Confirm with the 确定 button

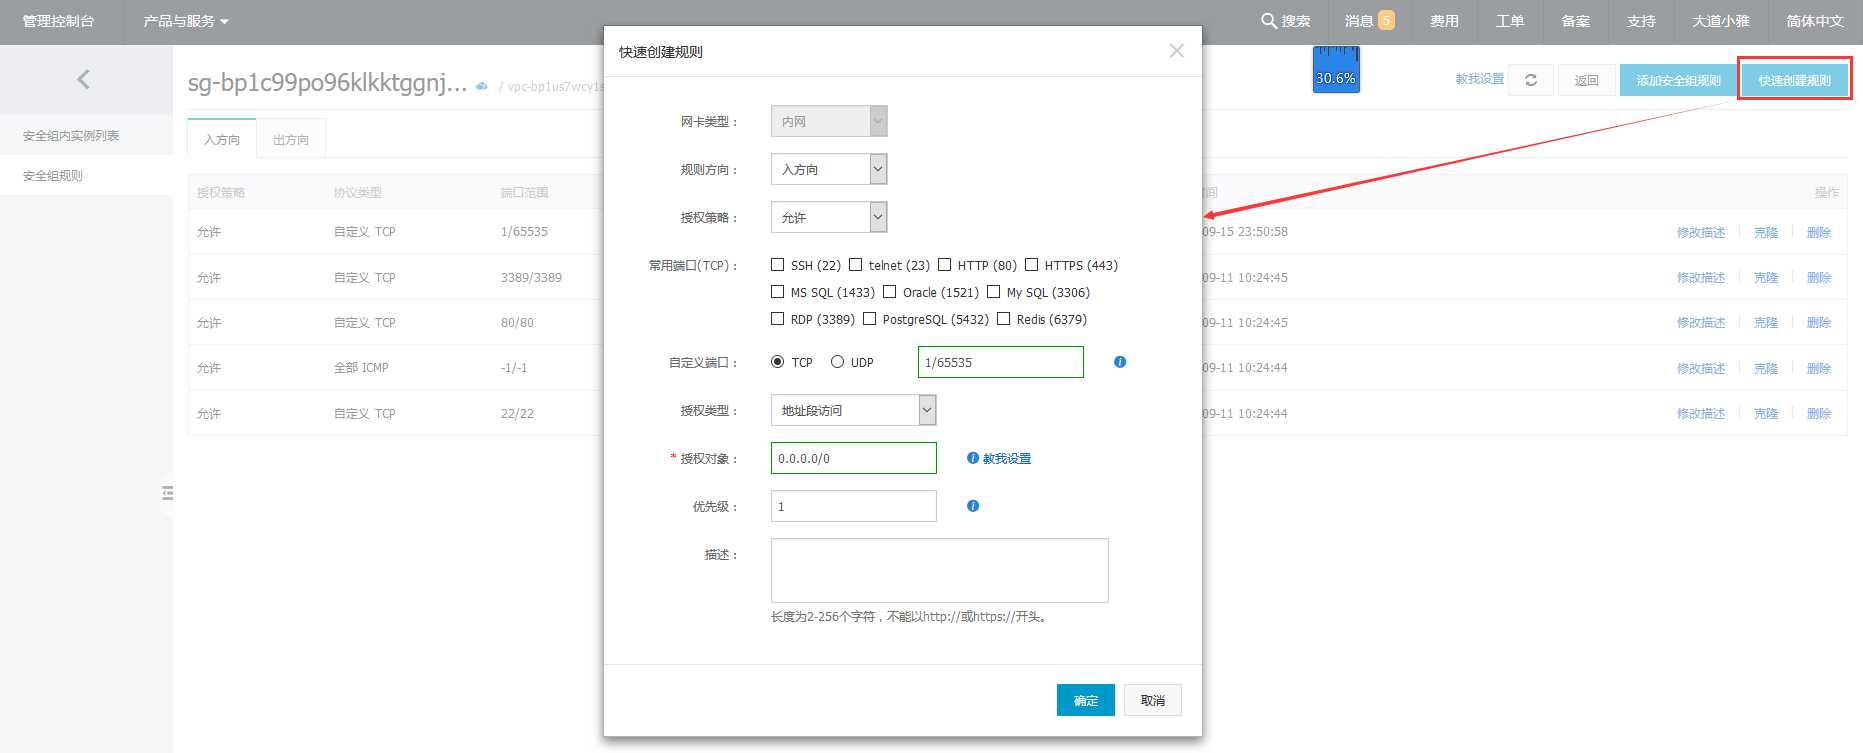(1086, 700)
